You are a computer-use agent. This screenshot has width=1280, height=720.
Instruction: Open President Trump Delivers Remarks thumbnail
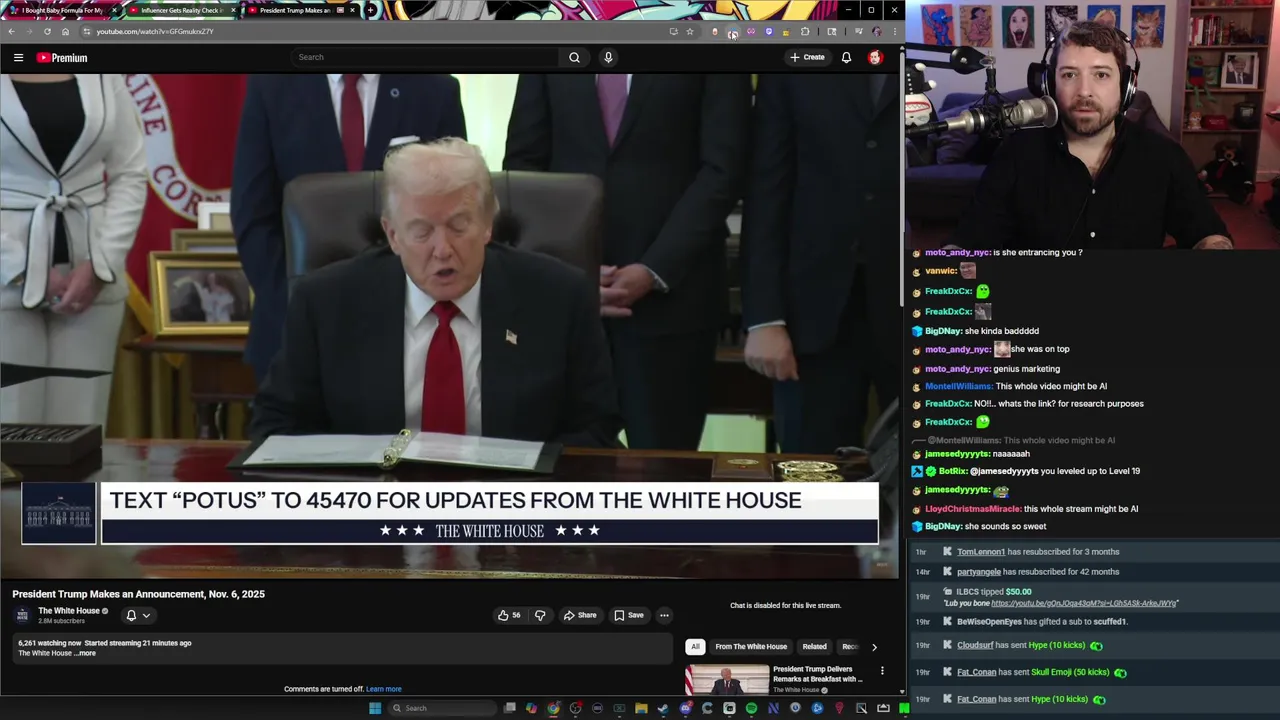coord(727,679)
